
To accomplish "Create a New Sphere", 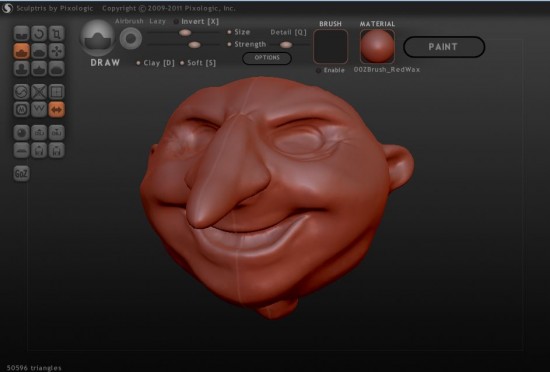I will (x=21, y=133).
